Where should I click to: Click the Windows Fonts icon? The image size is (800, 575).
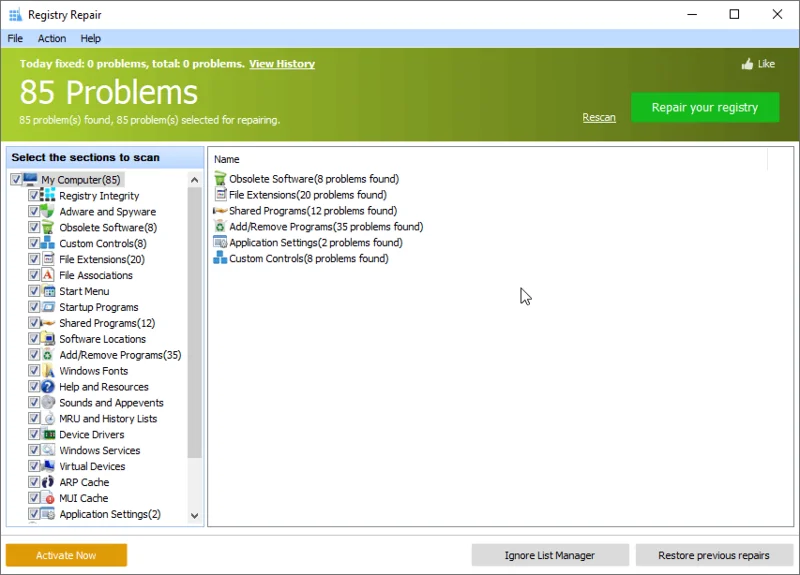(48, 370)
